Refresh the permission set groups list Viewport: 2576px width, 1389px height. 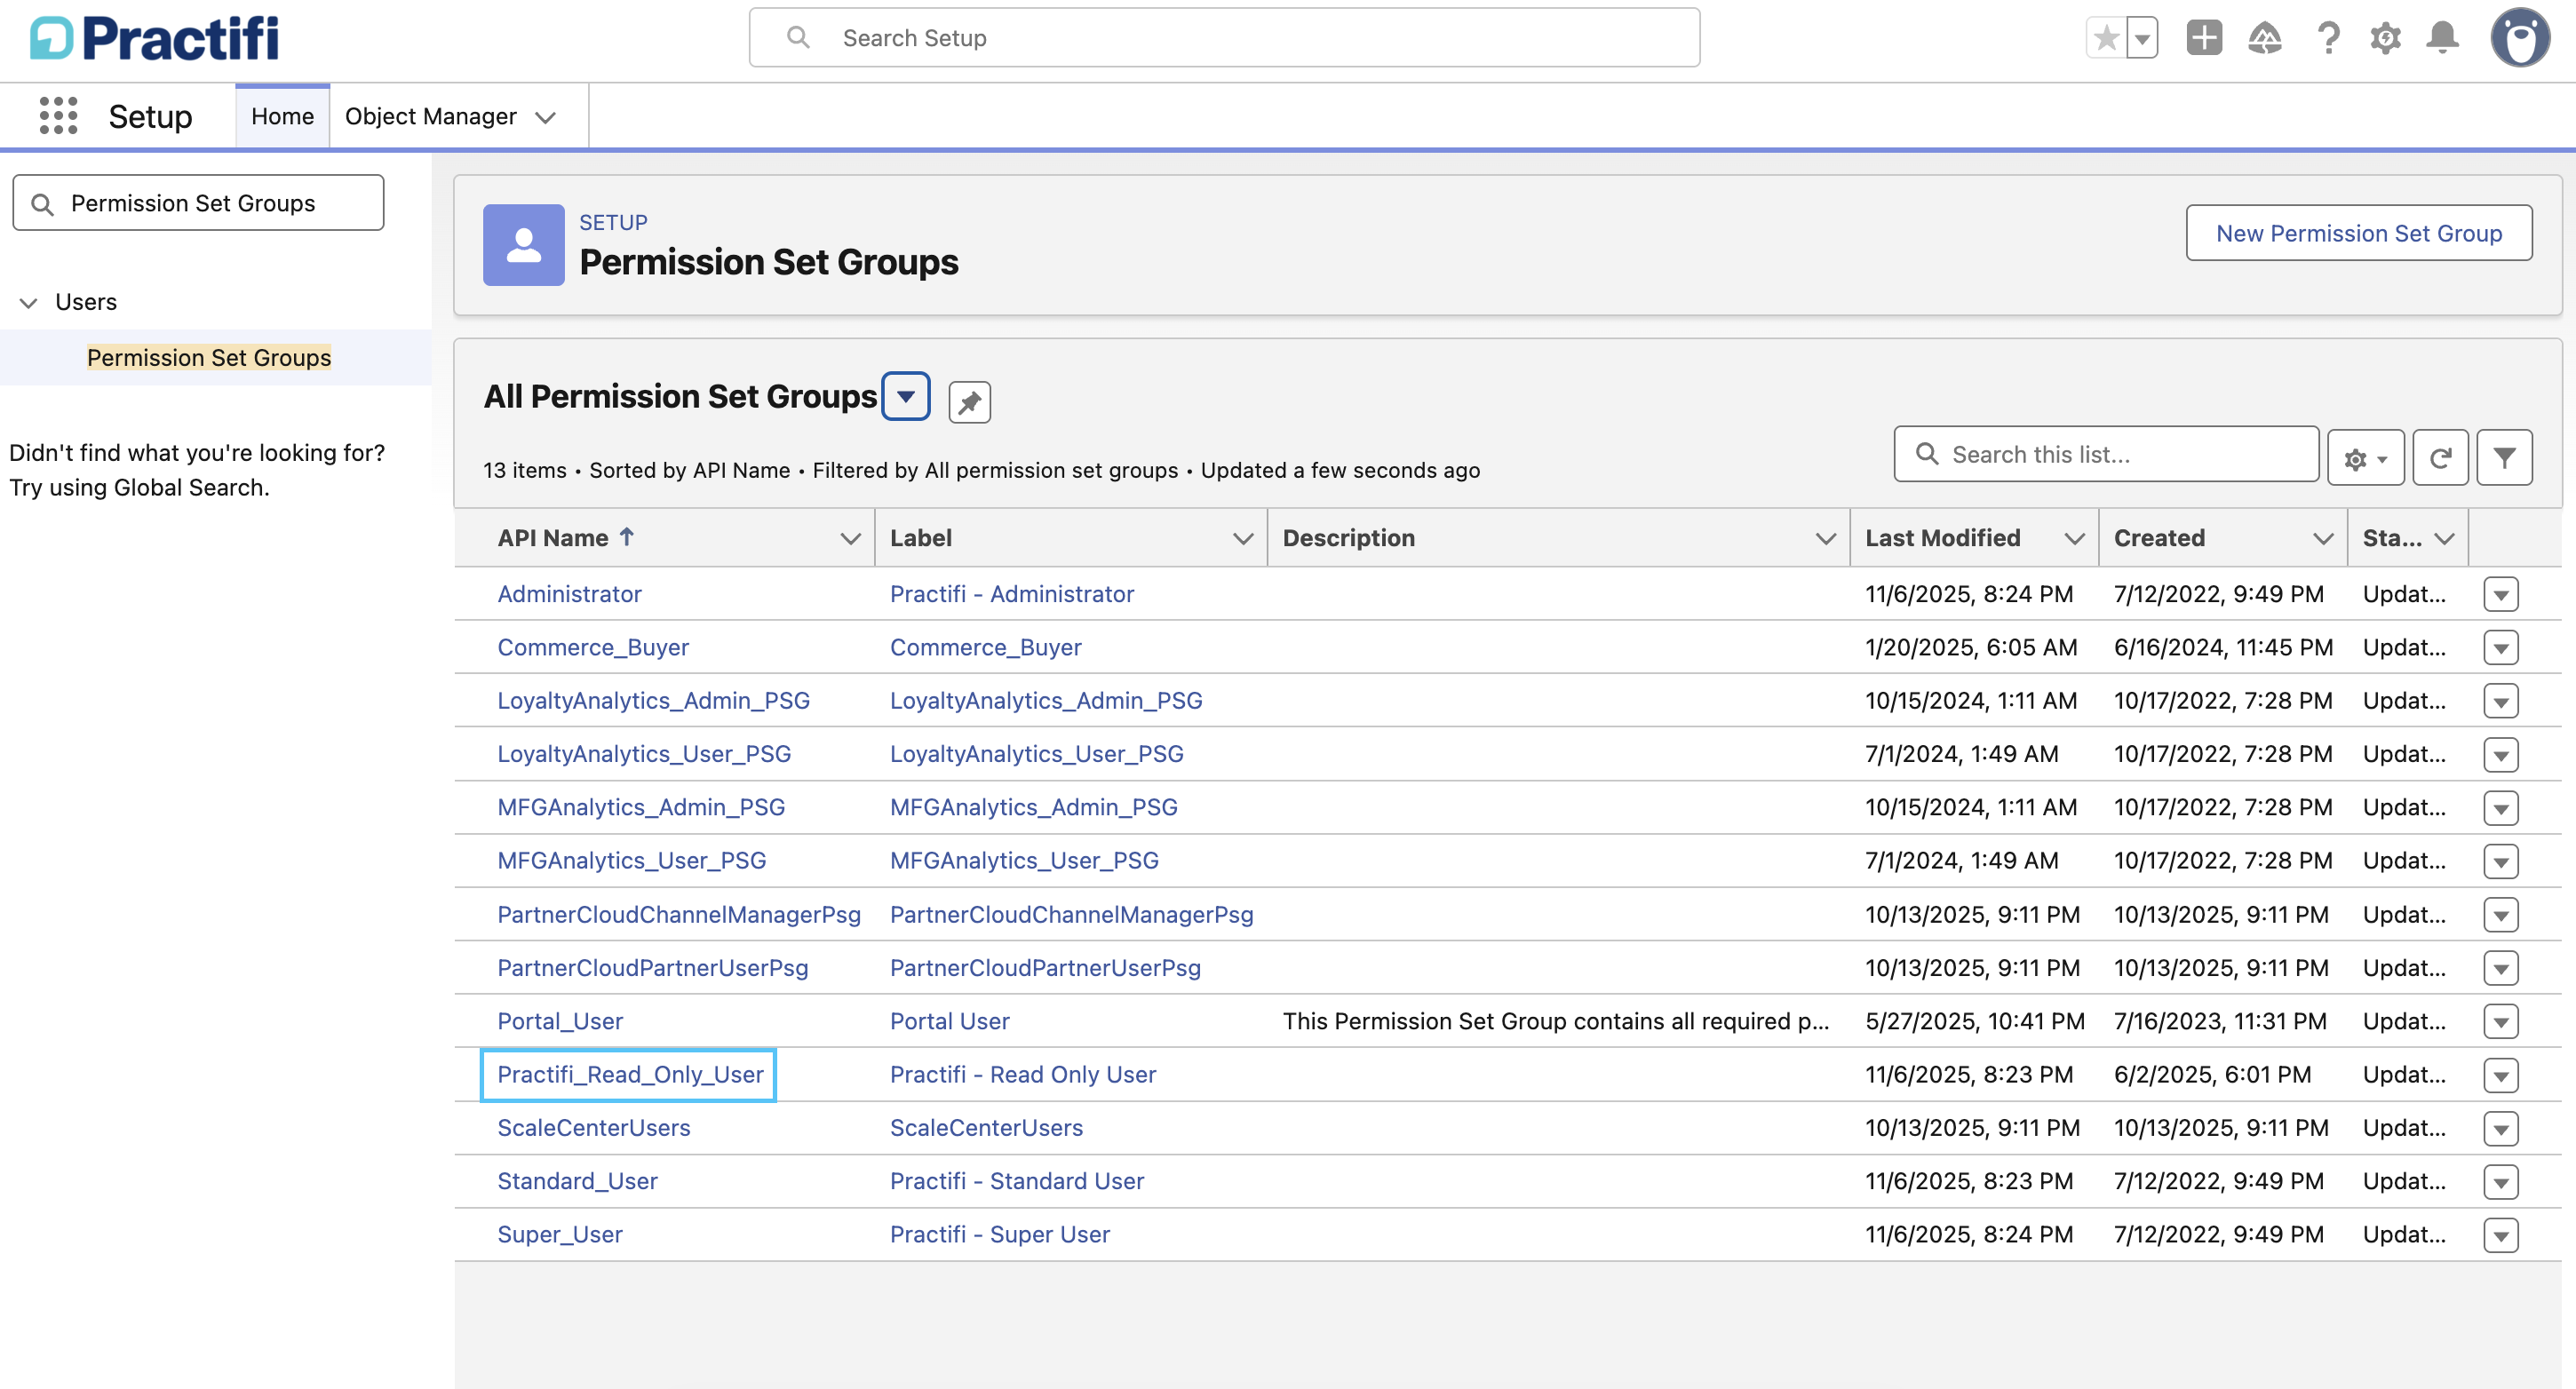pyautogui.click(x=2440, y=458)
